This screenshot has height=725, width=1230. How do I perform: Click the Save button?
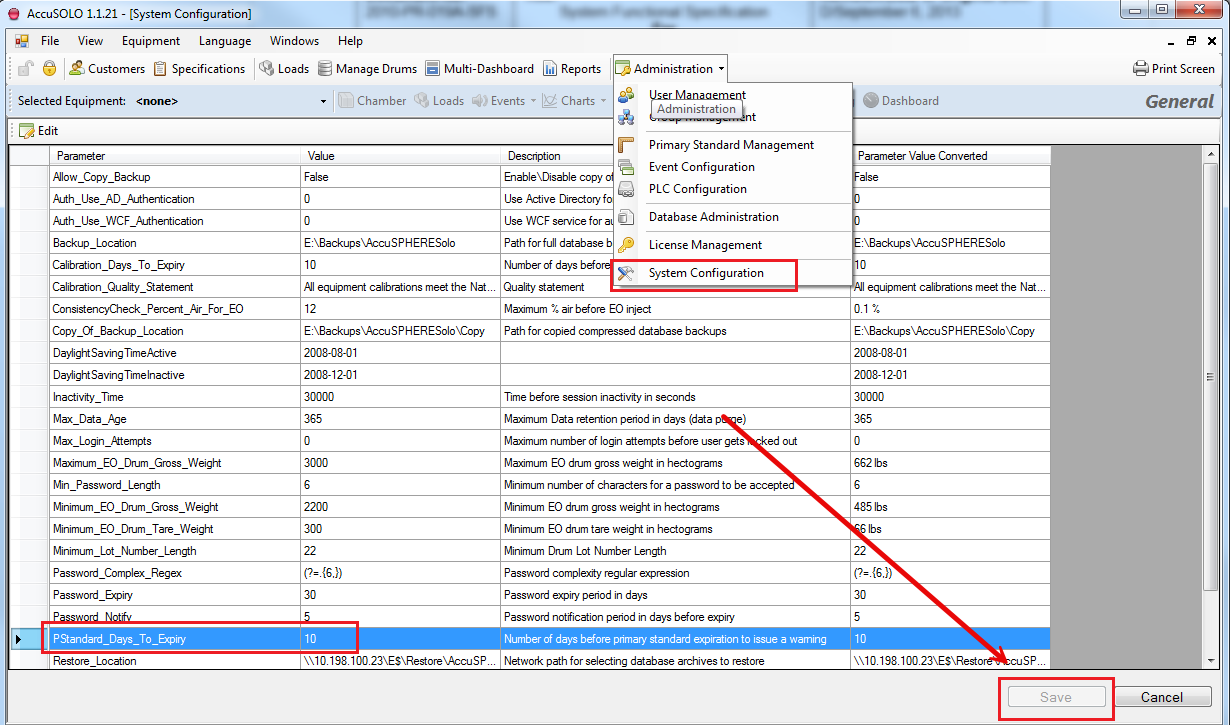(x=1055, y=697)
